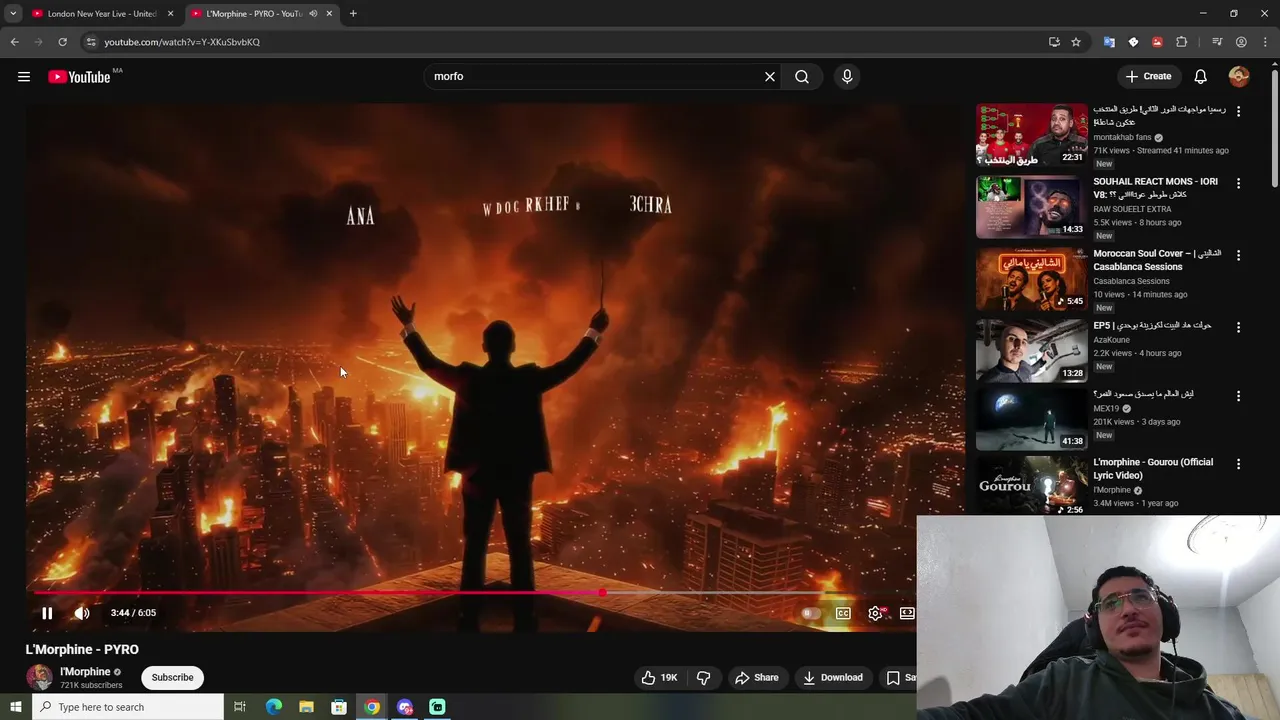Mute the video volume speaker

pos(82,613)
